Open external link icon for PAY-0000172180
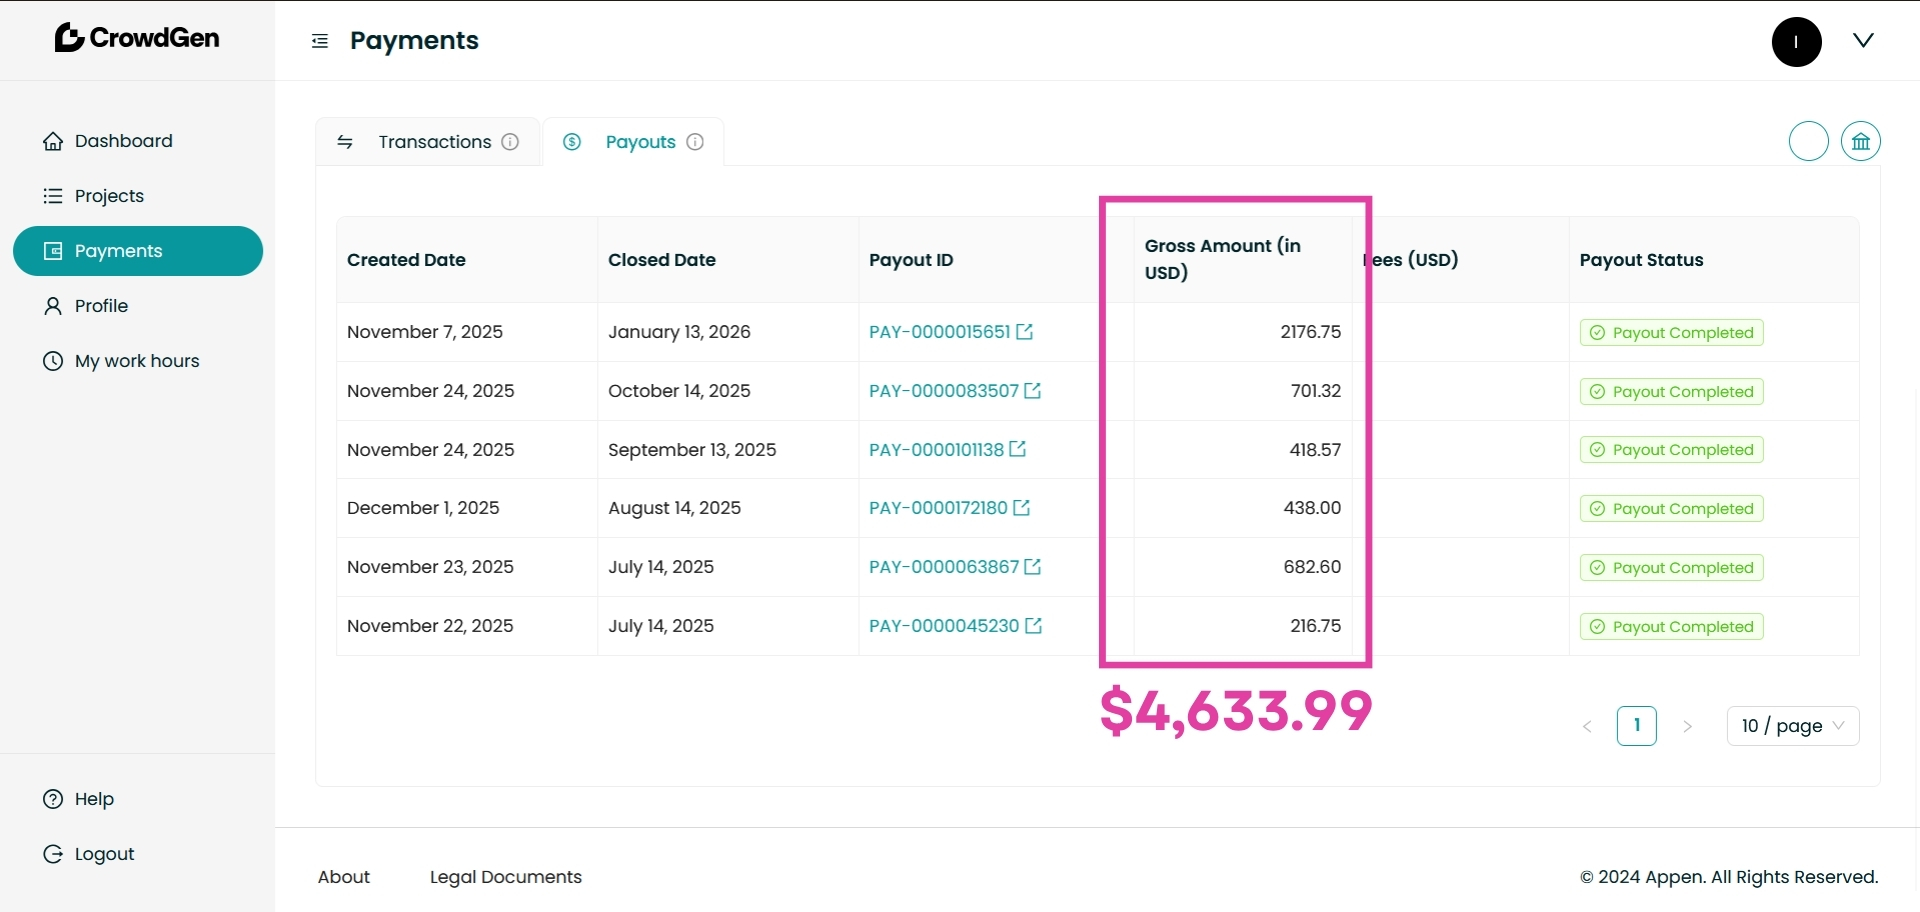The height and width of the screenshot is (912, 1920). click(1022, 508)
